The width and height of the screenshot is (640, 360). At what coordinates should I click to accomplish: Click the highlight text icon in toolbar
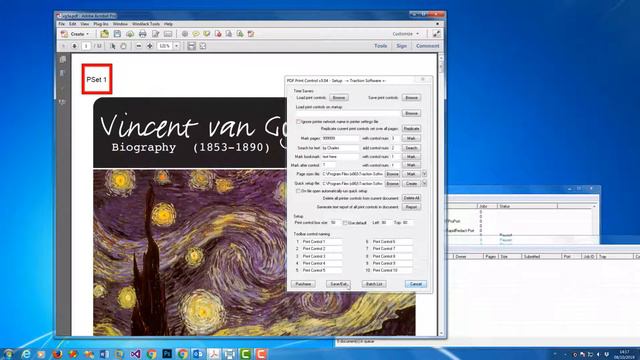[207, 34]
